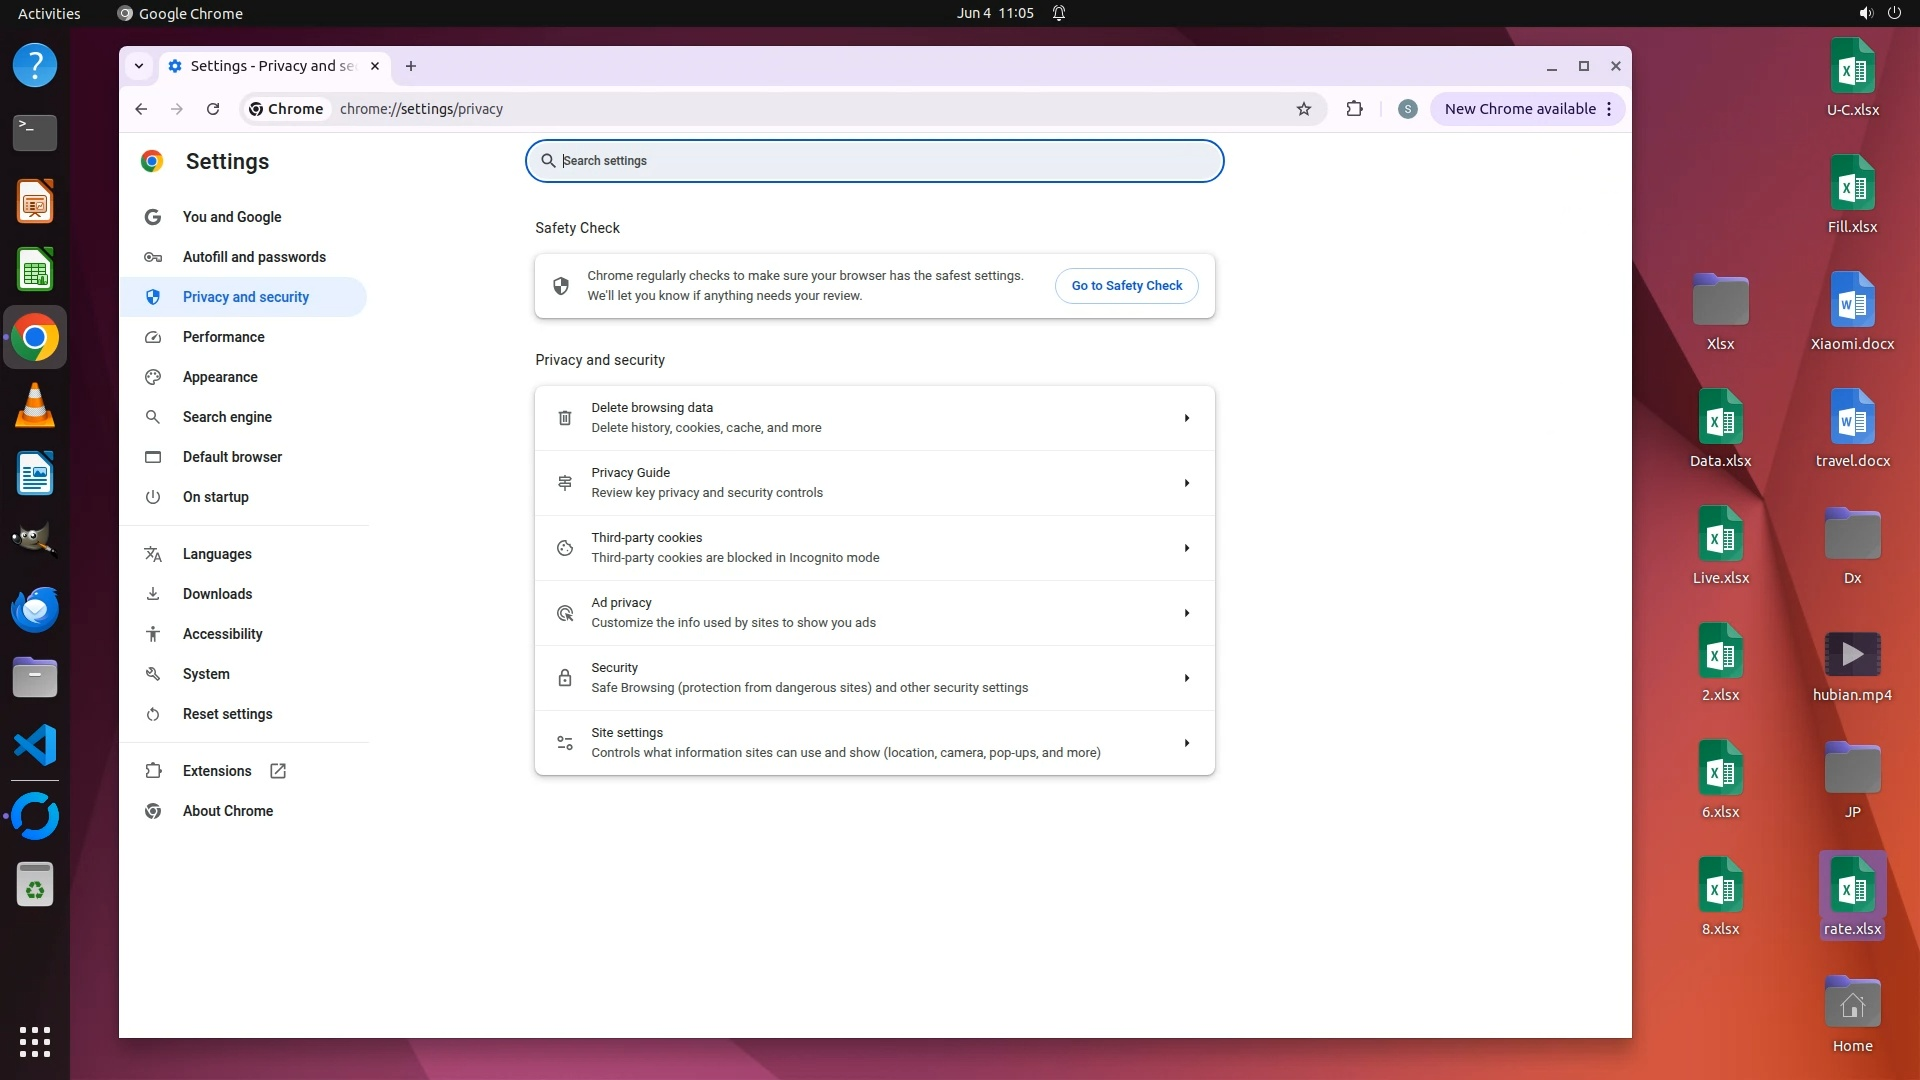Open a new tab with plus button

pos(411,66)
